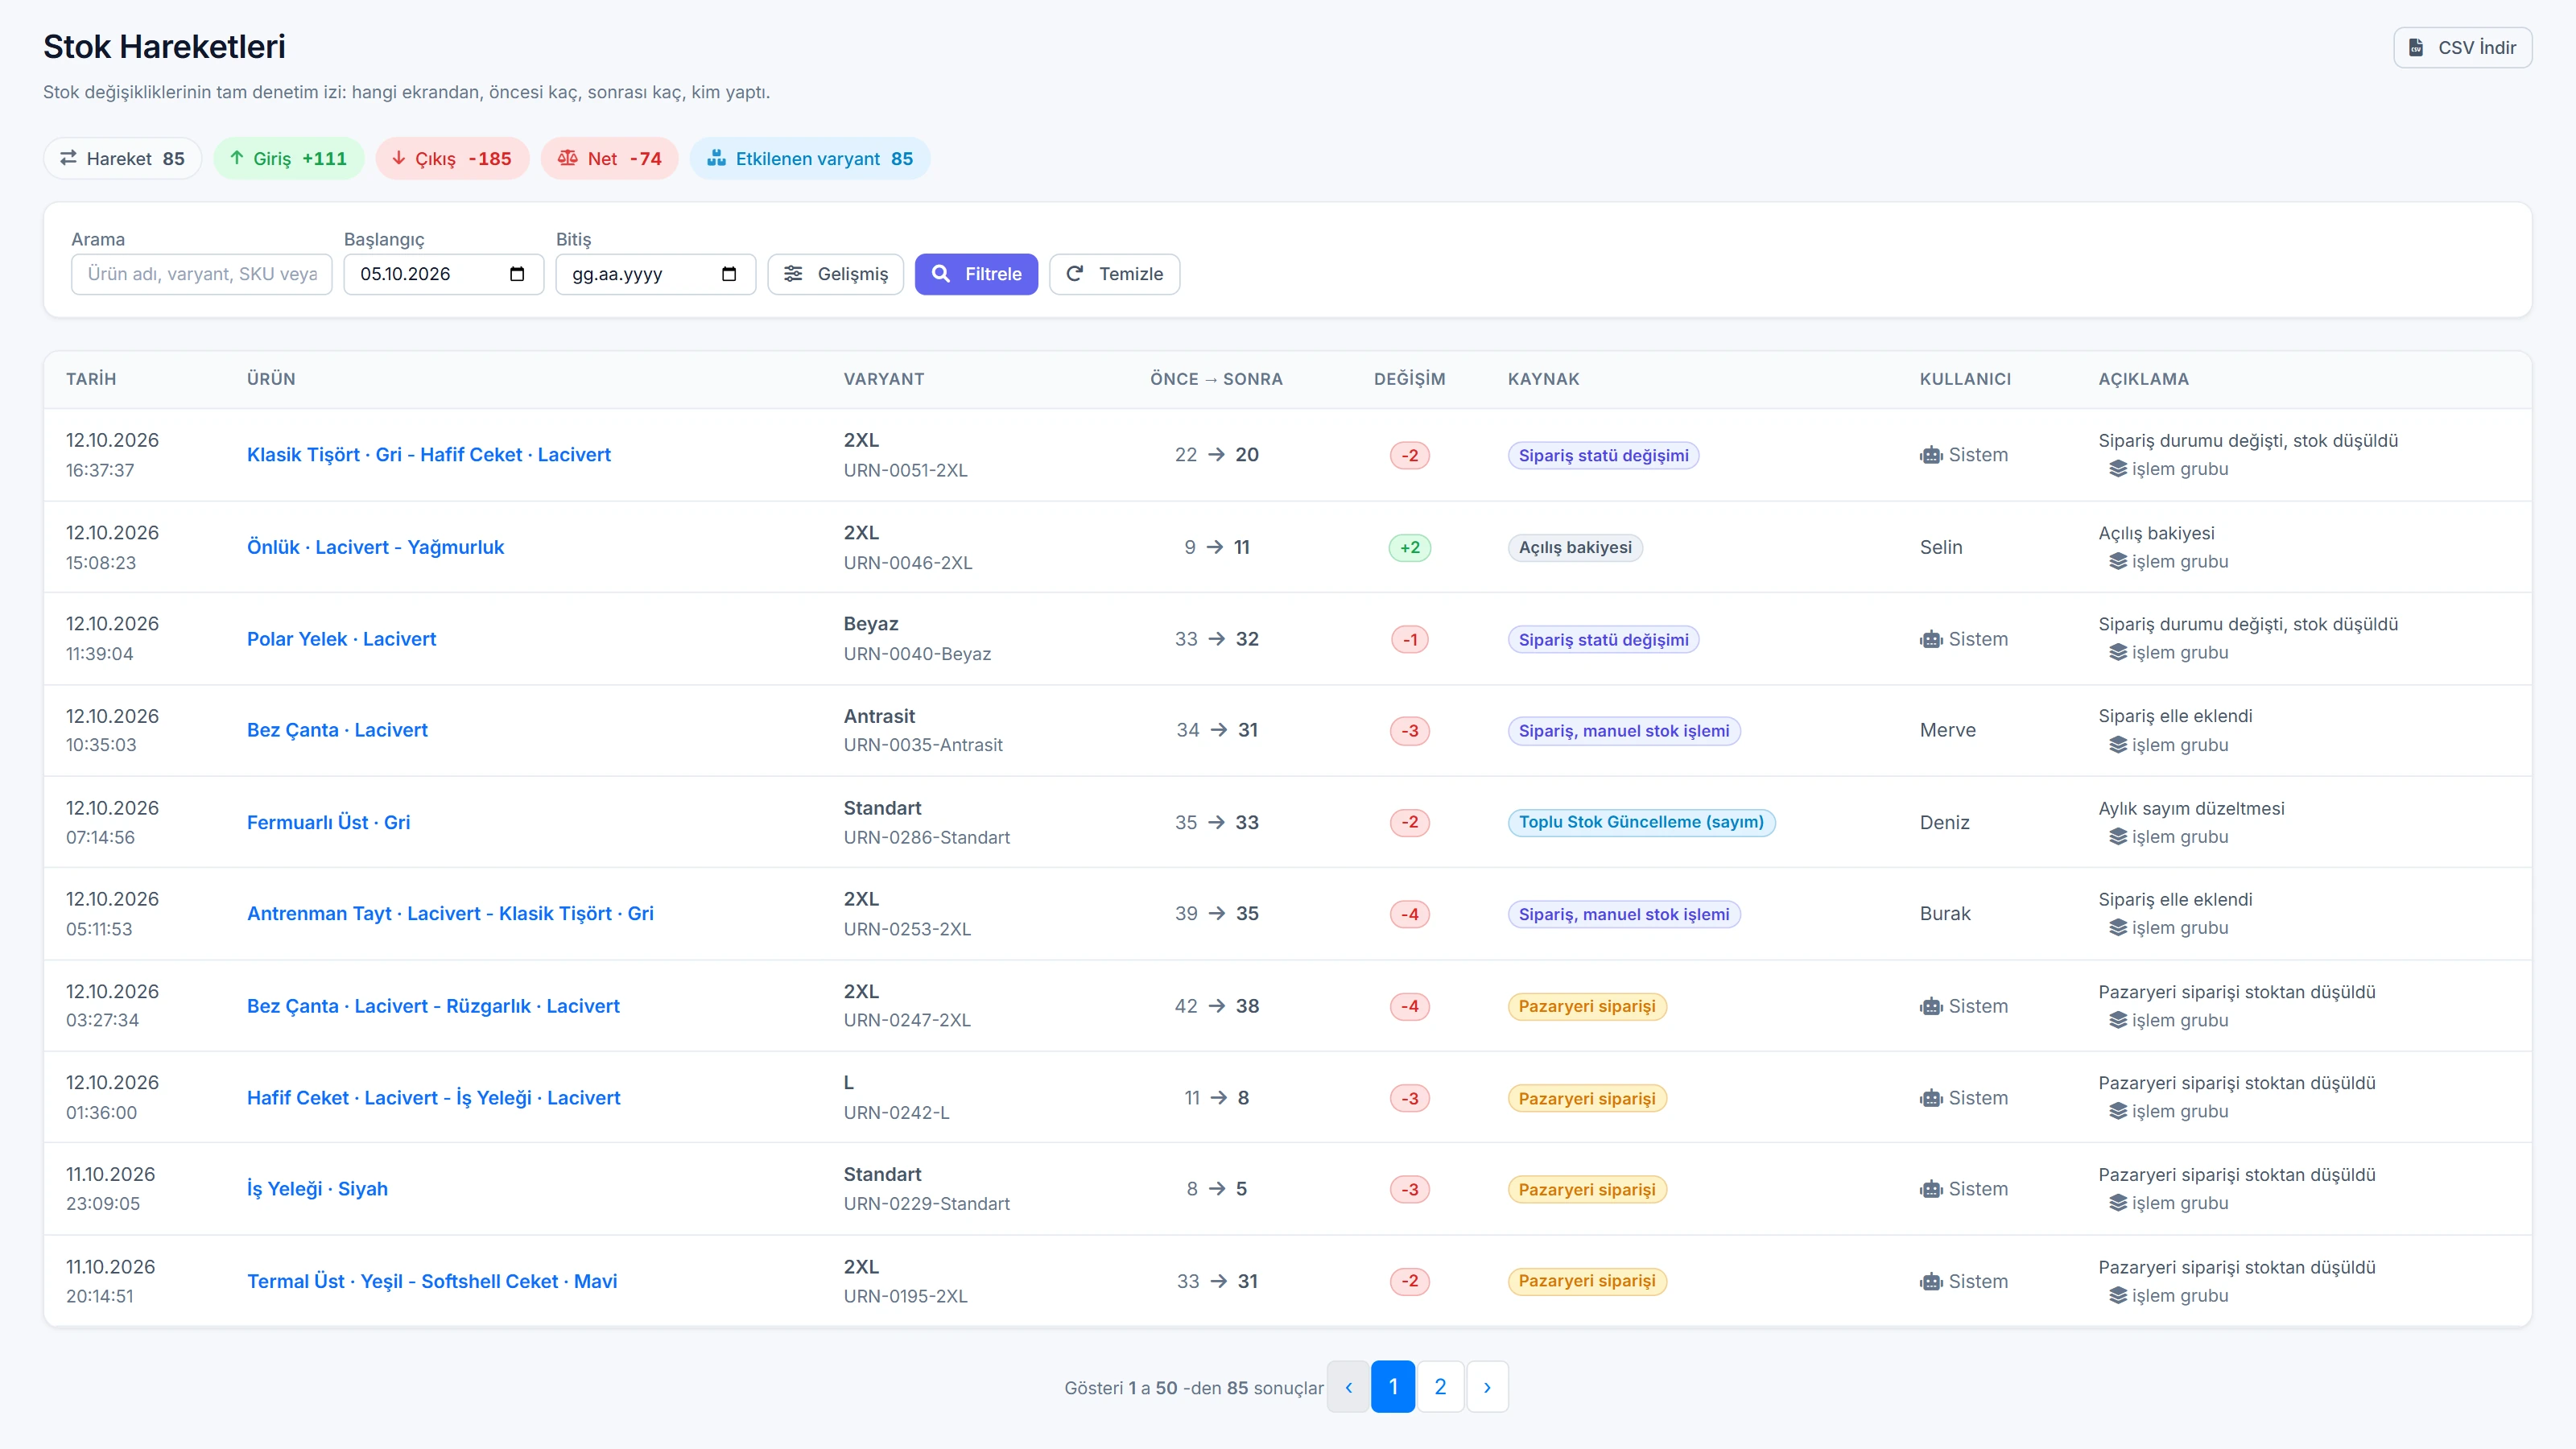Click the işlem grubu icon in first row
2576x1449 pixels.
2117,469
